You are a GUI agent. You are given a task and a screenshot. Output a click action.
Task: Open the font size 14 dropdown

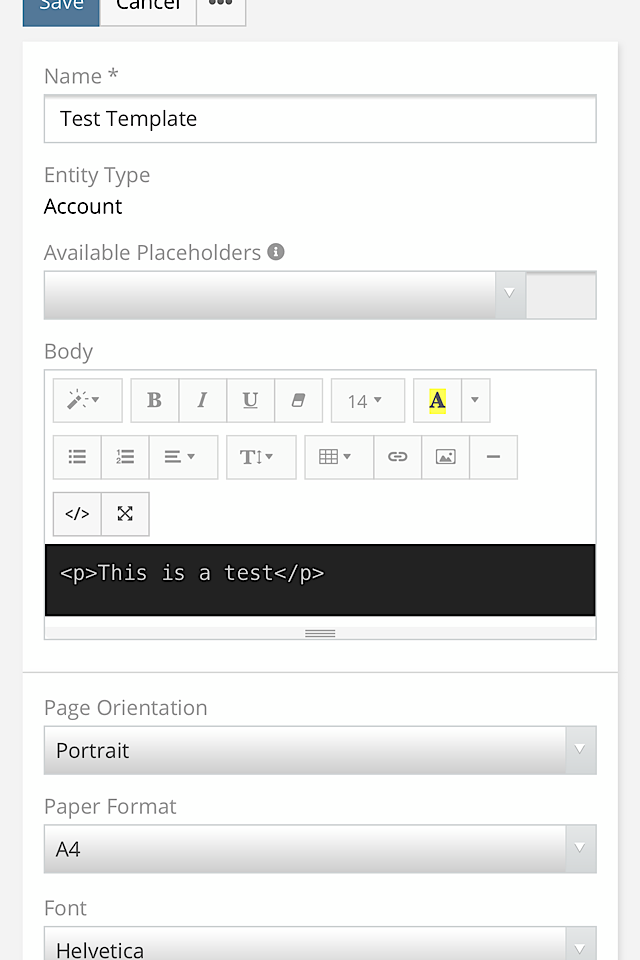(x=367, y=401)
